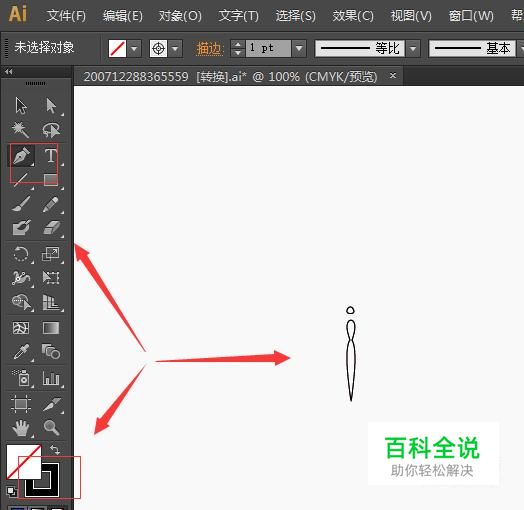Select the Scale tool

tap(51, 254)
